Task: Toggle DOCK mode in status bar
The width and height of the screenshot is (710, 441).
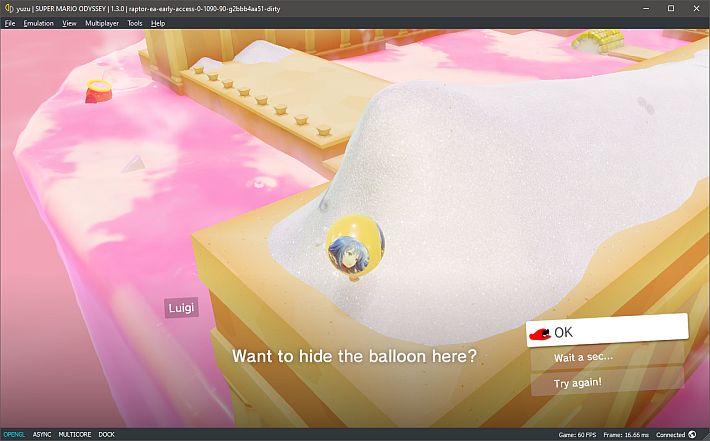Action: pos(106,434)
